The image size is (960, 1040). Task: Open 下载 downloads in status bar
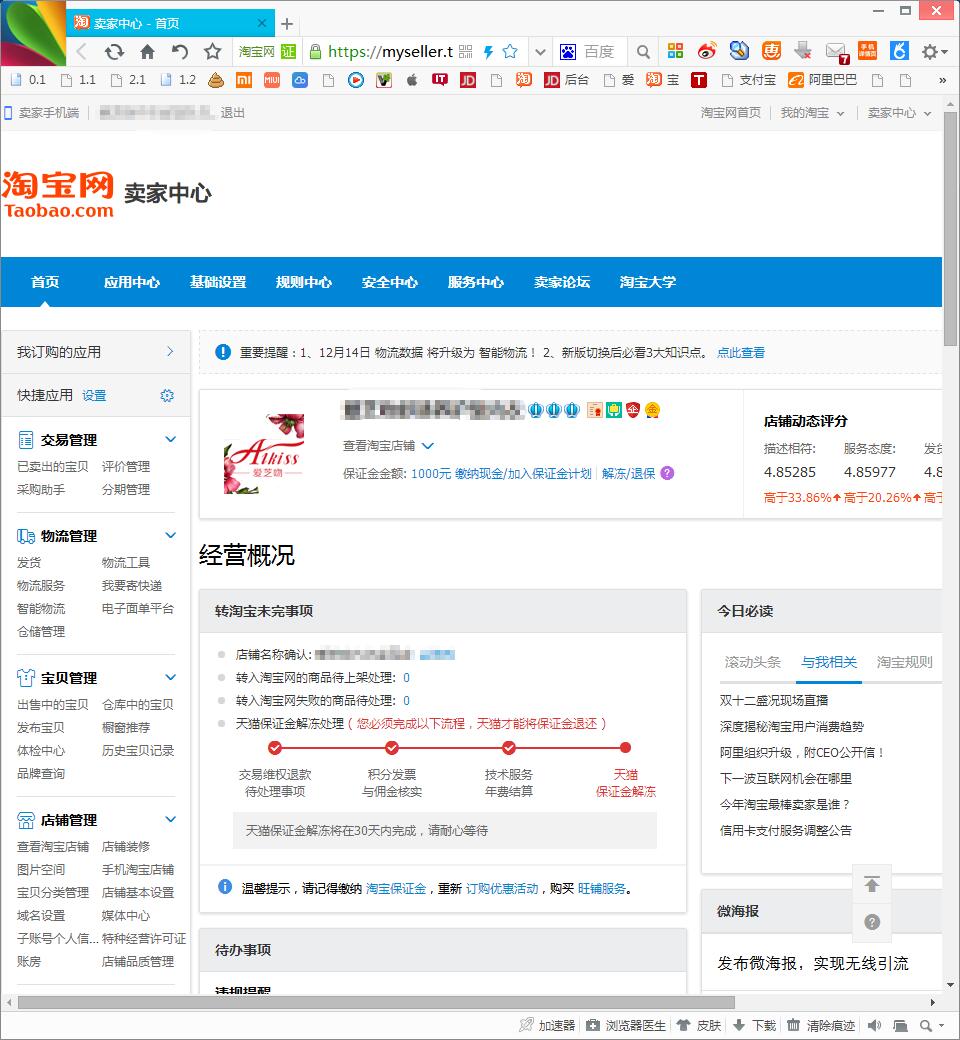[x=754, y=1025]
